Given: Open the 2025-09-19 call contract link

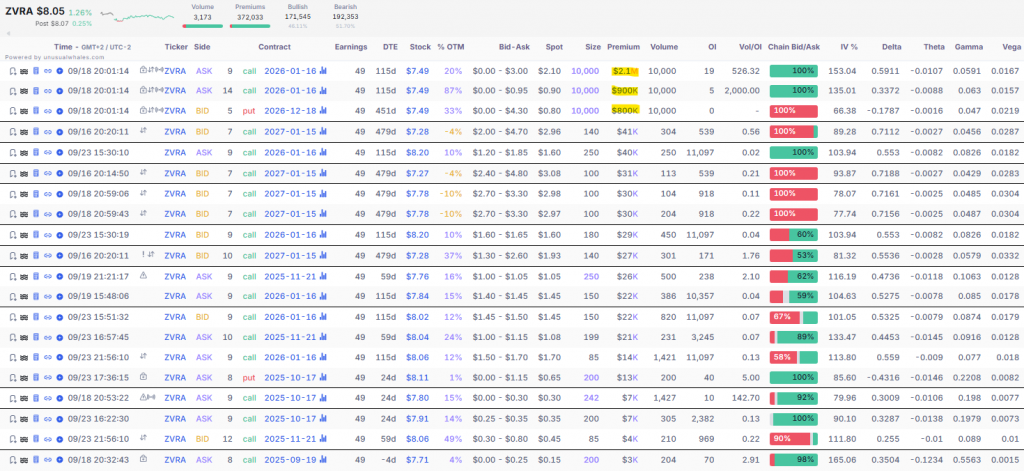Looking at the screenshot, I should click(x=290, y=460).
